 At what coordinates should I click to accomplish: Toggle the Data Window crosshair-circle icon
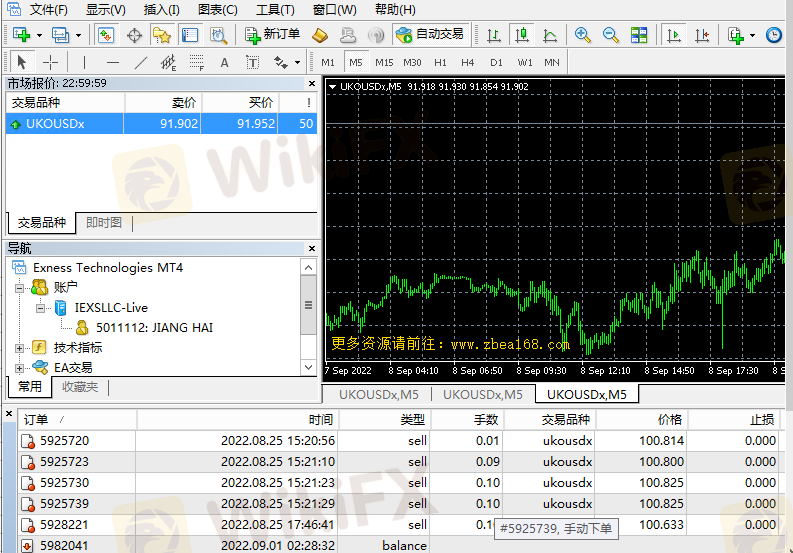pyautogui.click(x=134, y=35)
